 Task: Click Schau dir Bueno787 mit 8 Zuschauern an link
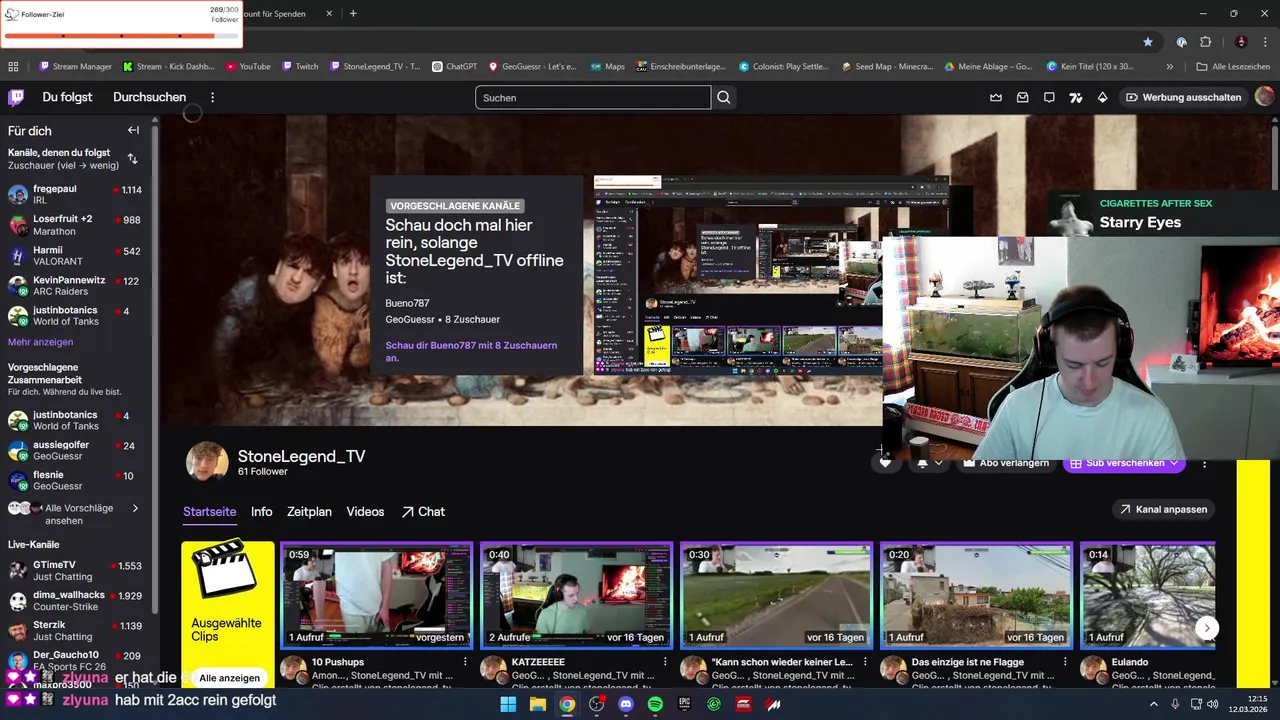pos(471,351)
